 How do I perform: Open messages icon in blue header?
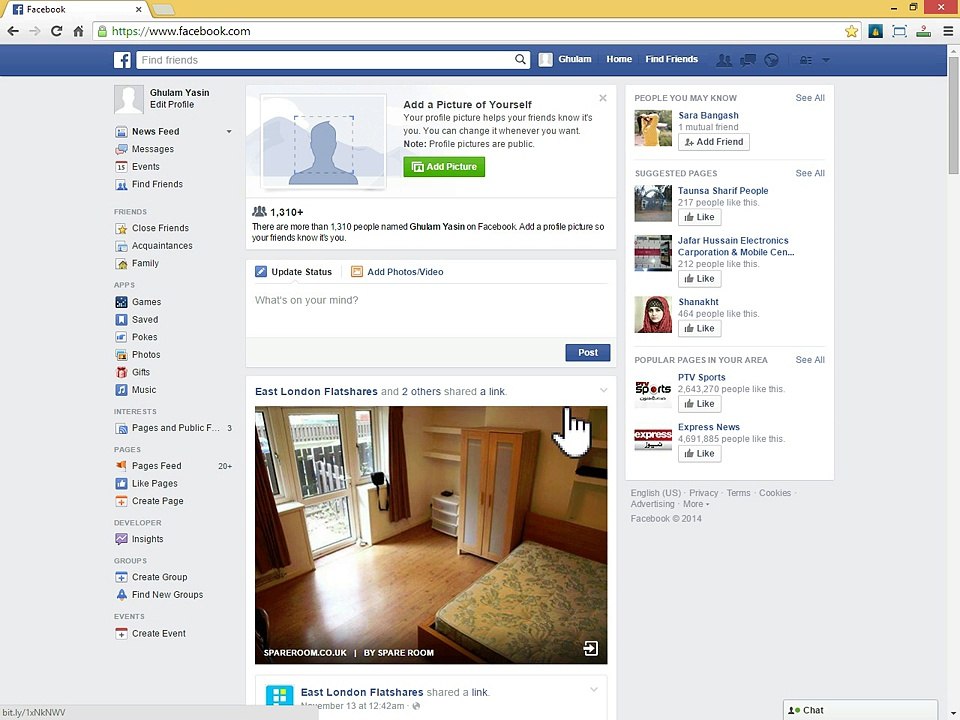tap(748, 59)
